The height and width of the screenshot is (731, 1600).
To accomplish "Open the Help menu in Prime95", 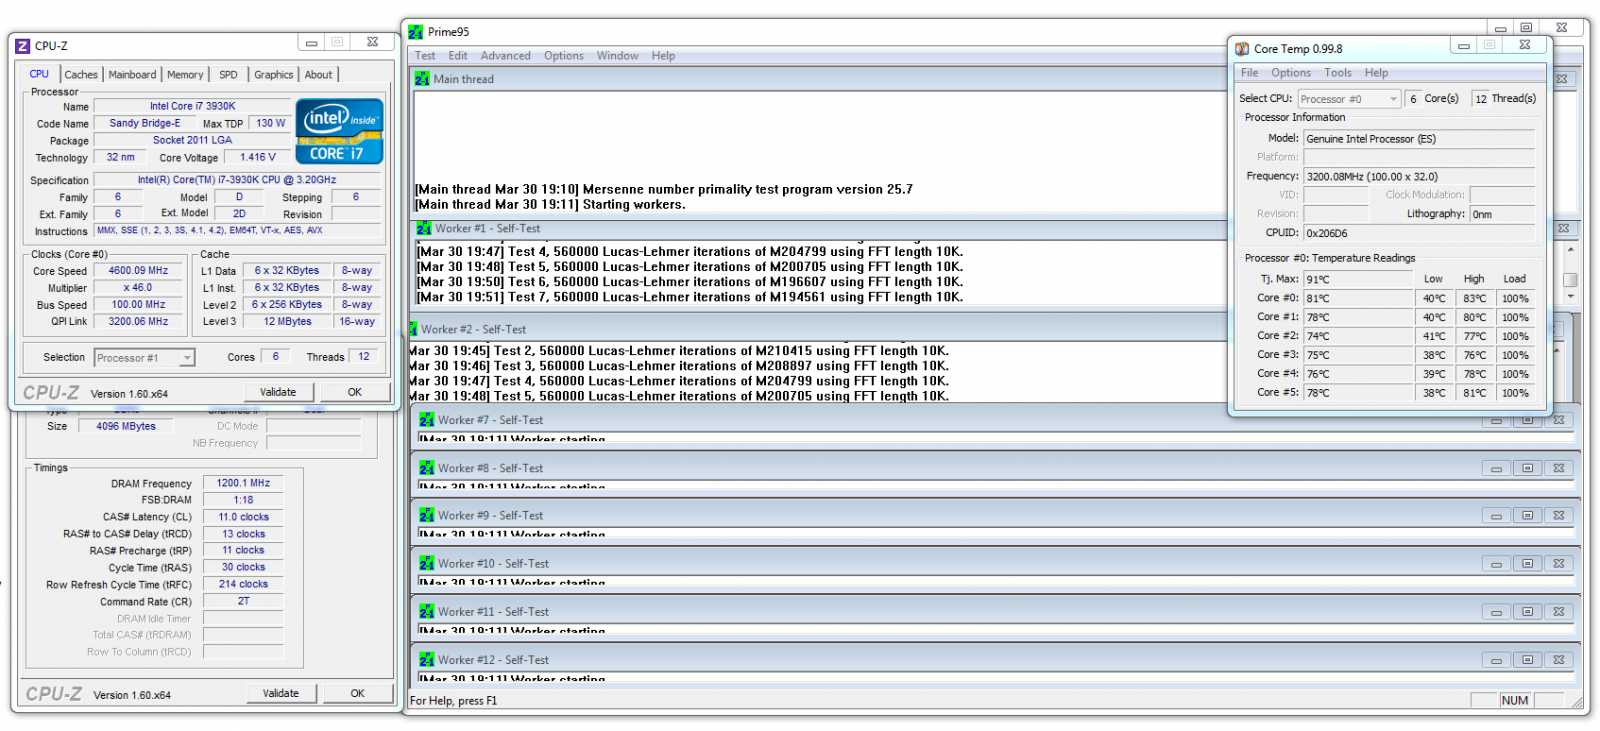I will pyautogui.click(x=663, y=56).
